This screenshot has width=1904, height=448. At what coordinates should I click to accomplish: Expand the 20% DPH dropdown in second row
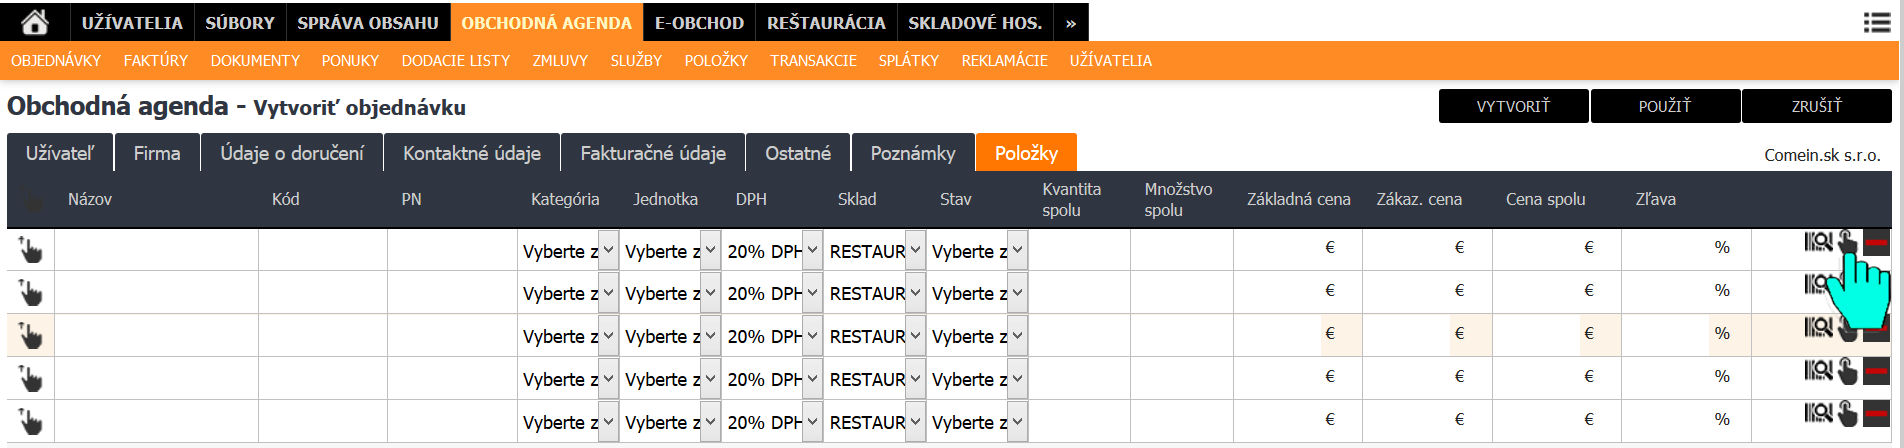click(772, 293)
